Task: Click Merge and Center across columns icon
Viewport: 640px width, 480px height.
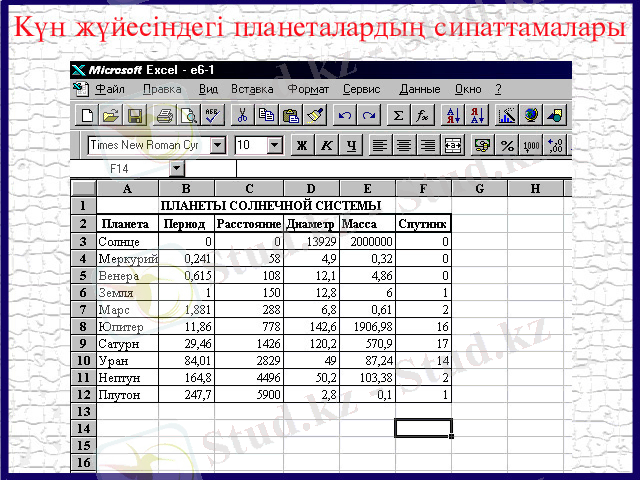Action: pos(453,145)
